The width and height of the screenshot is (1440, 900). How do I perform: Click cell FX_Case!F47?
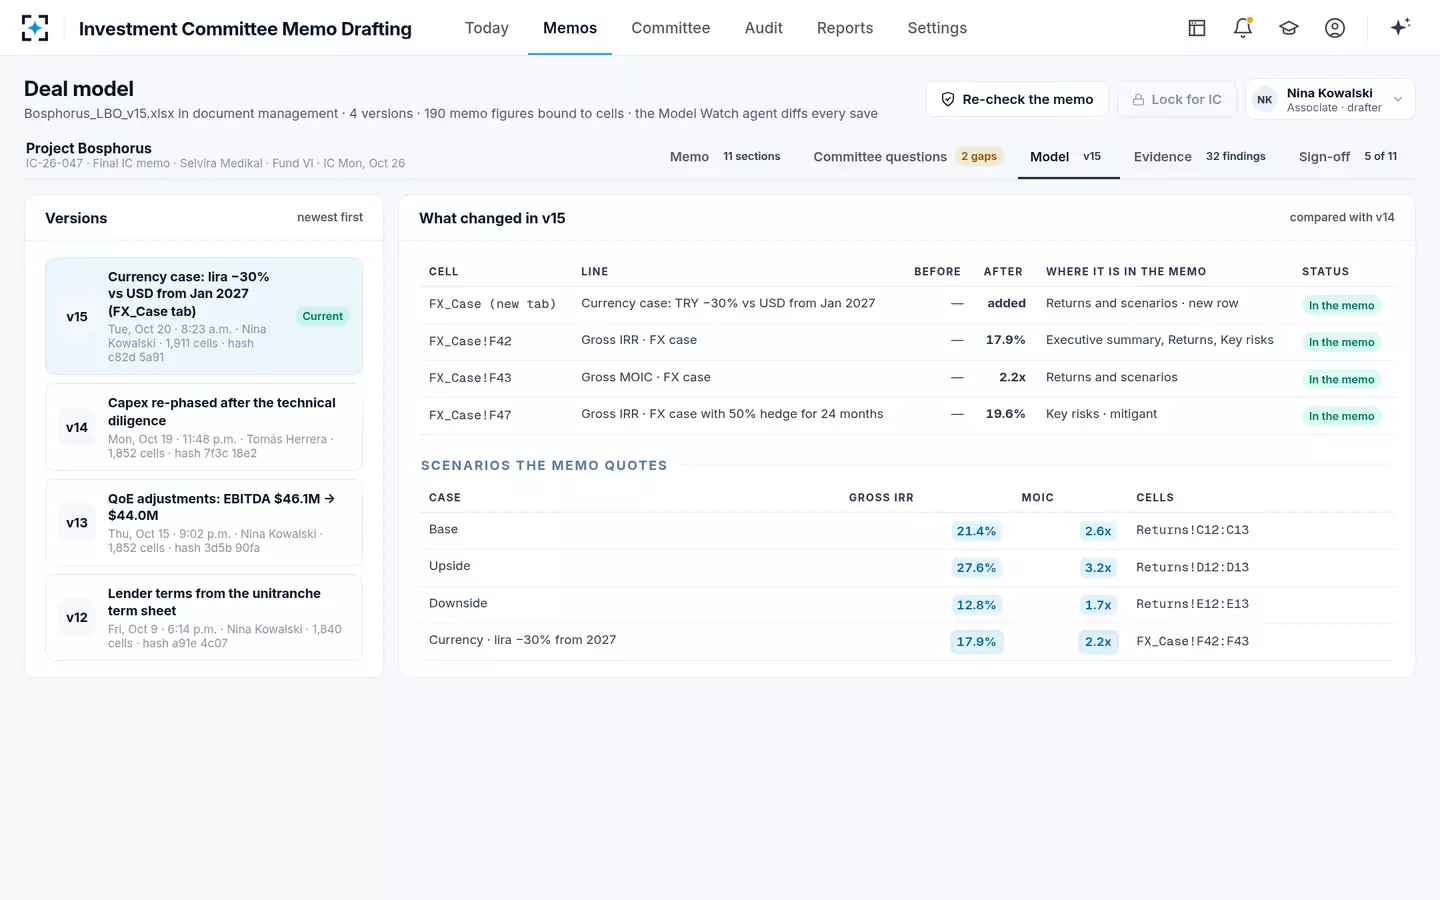[x=470, y=415]
